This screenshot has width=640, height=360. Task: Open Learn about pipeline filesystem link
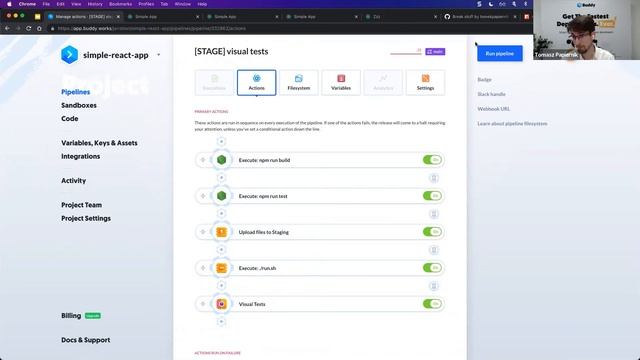(x=512, y=124)
